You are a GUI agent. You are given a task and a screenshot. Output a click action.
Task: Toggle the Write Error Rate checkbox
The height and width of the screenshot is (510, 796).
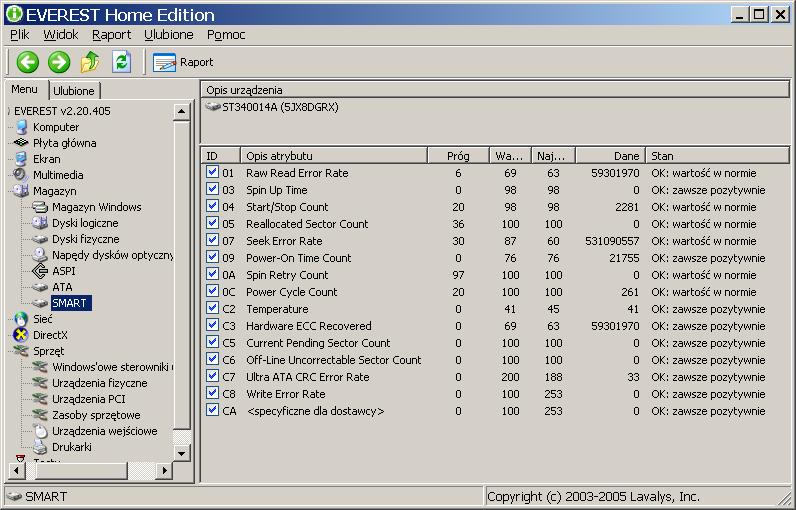(x=212, y=393)
